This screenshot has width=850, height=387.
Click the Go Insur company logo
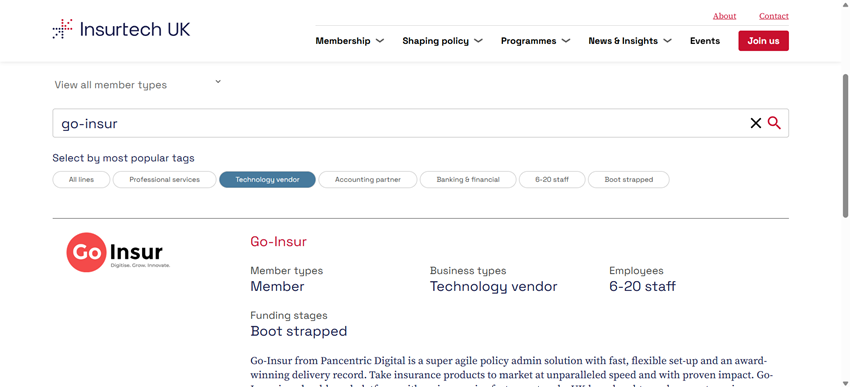(x=118, y=252)
